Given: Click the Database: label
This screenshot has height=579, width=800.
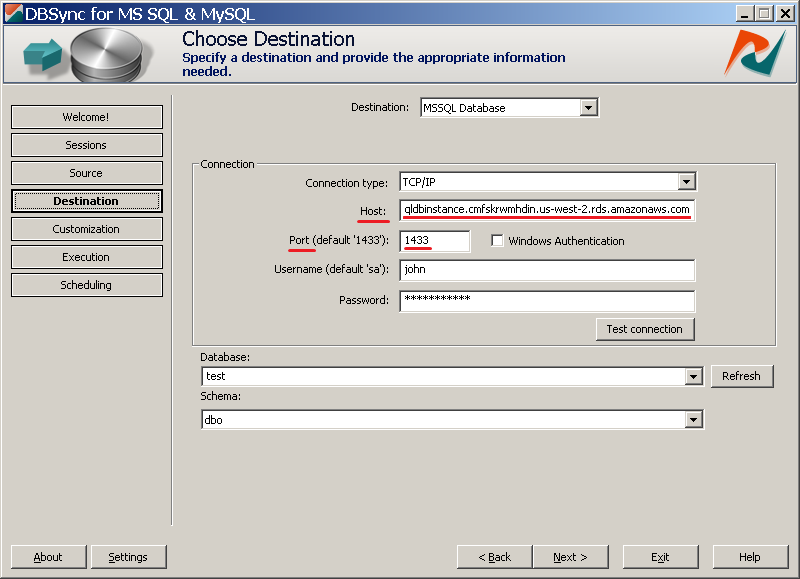Looking at the screenshot, I should pyautogui.click(x=225, y=357).
